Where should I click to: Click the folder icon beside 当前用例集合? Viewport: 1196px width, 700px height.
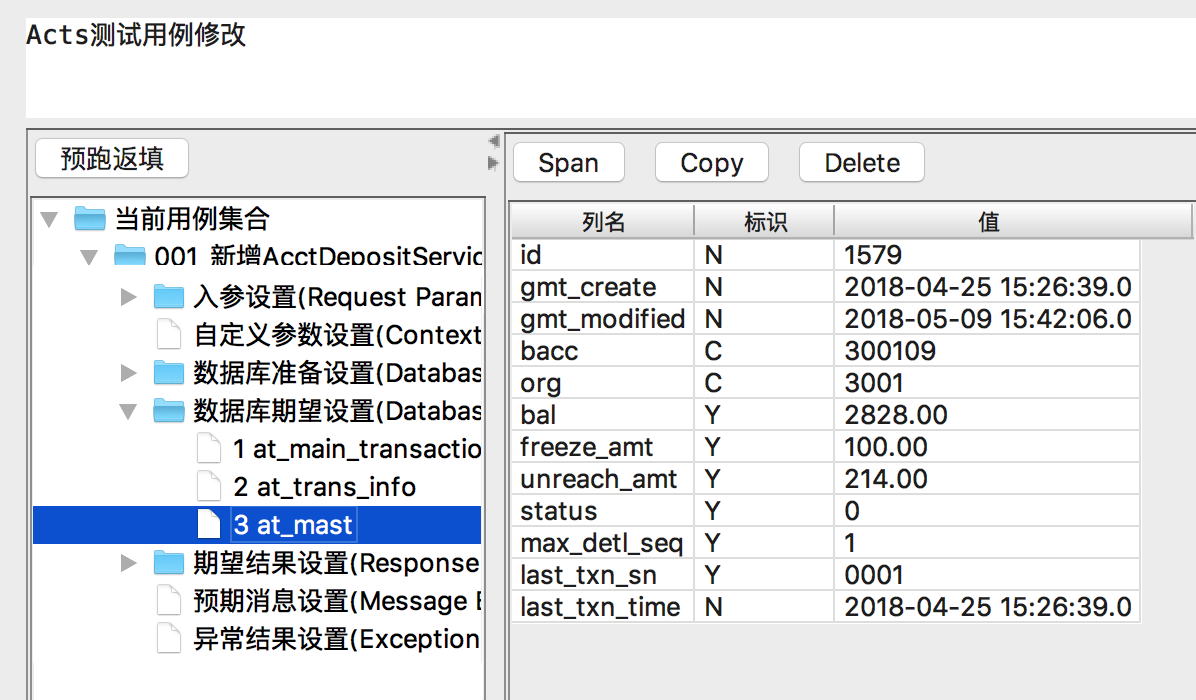tap(90, 218)
